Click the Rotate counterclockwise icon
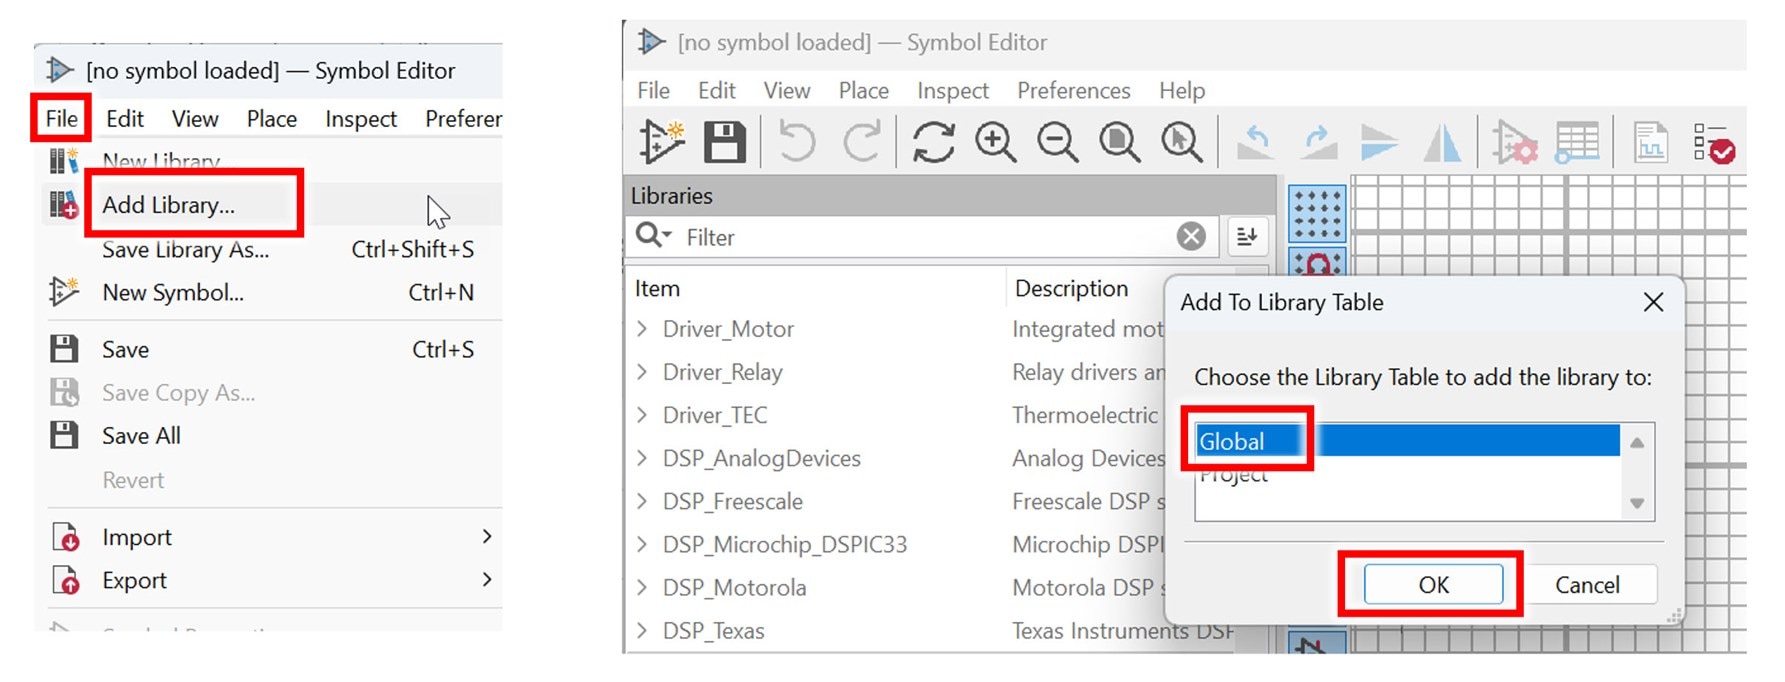Viewport: 1785px width, 682px height. point(1255,141)
